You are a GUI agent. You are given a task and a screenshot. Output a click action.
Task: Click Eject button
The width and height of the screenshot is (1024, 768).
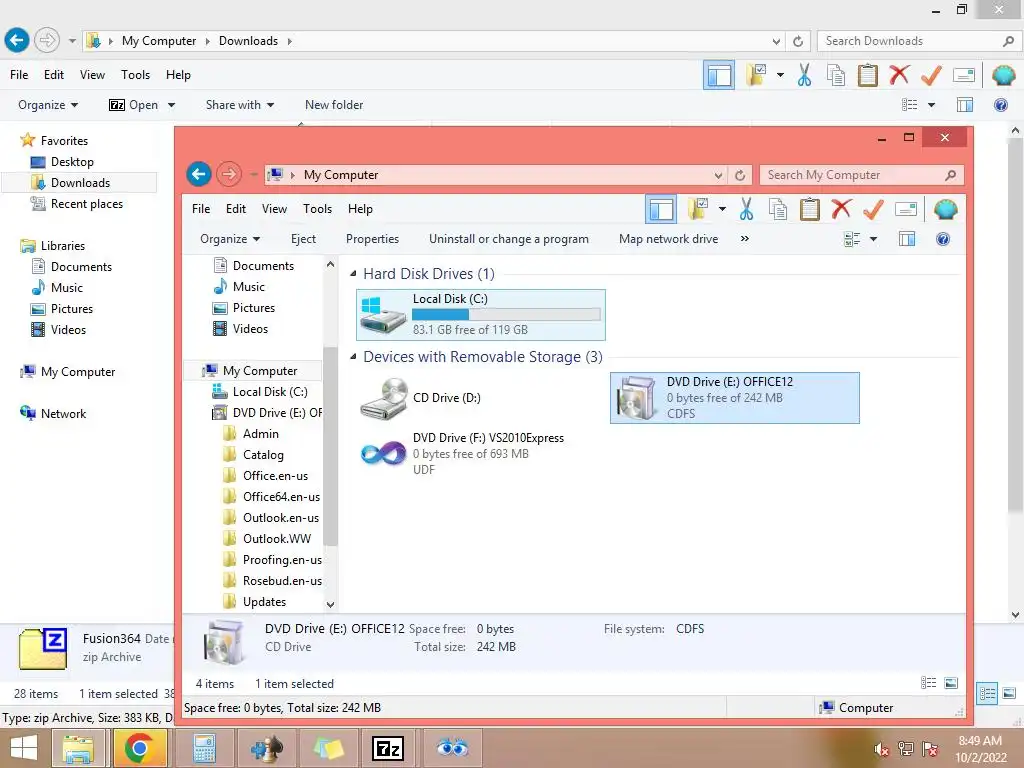(303, 239)
